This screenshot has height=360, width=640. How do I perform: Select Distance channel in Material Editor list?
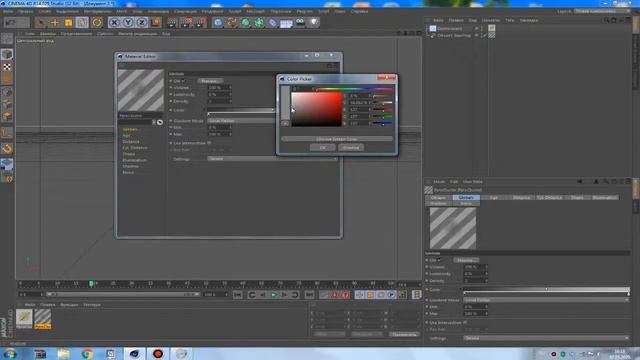click(x=131, y=142)
